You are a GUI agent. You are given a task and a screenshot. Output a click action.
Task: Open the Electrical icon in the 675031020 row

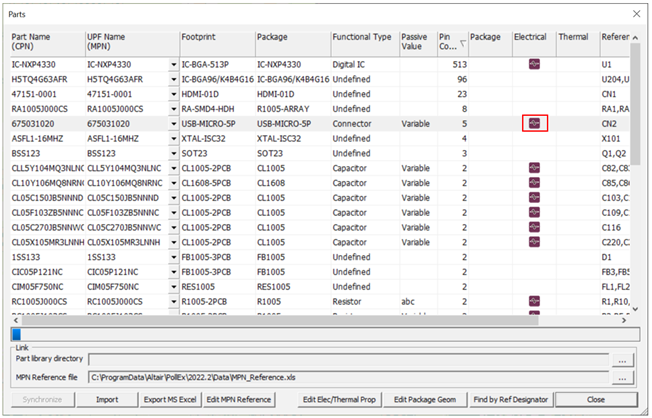click(x=534, y=124)
